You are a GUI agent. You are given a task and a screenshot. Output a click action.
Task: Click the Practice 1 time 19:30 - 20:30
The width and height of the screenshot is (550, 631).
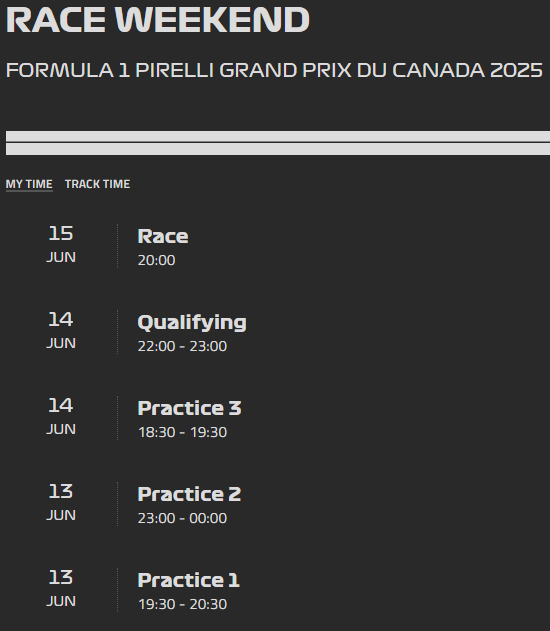pyautogui.click(x=182, y=605)
